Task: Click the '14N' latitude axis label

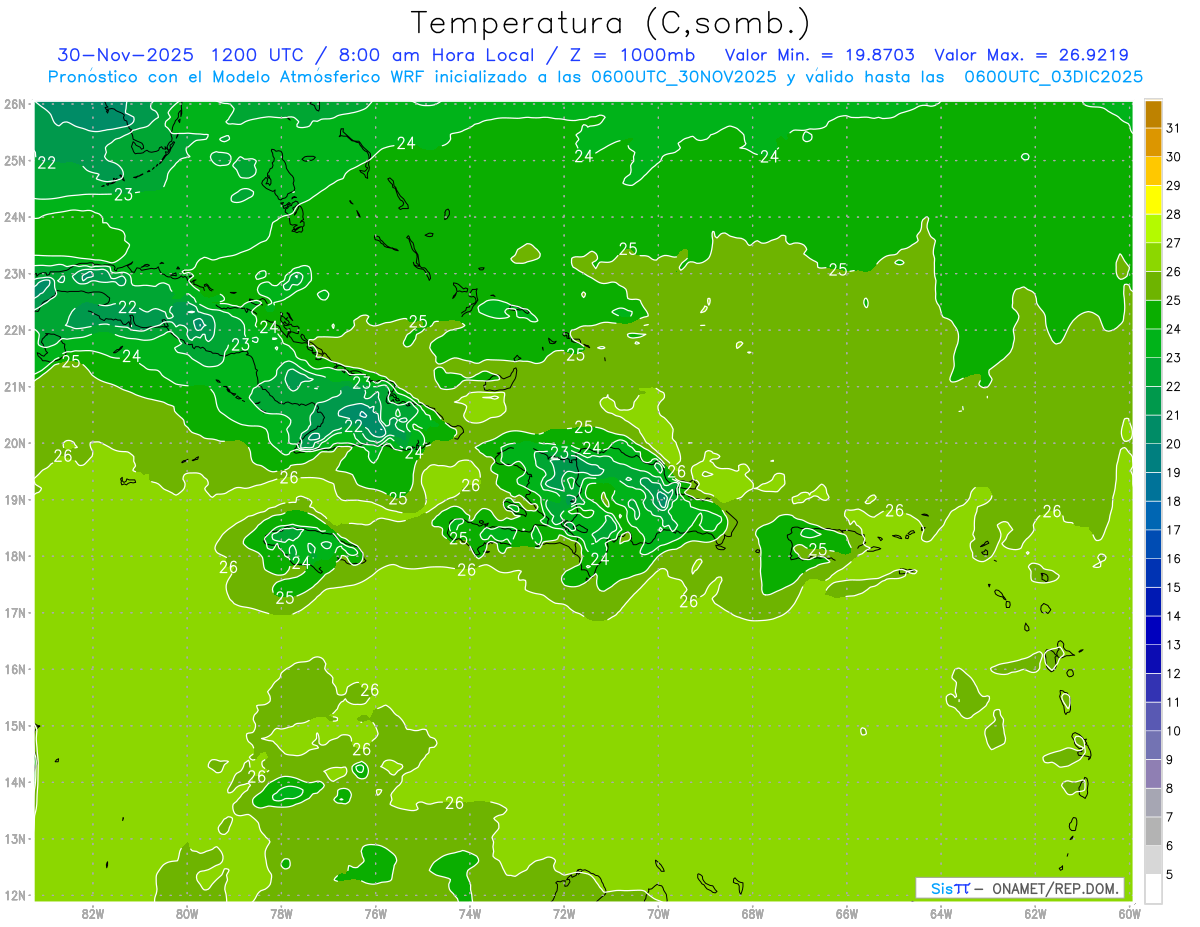Action: click(x=14, y=782)
